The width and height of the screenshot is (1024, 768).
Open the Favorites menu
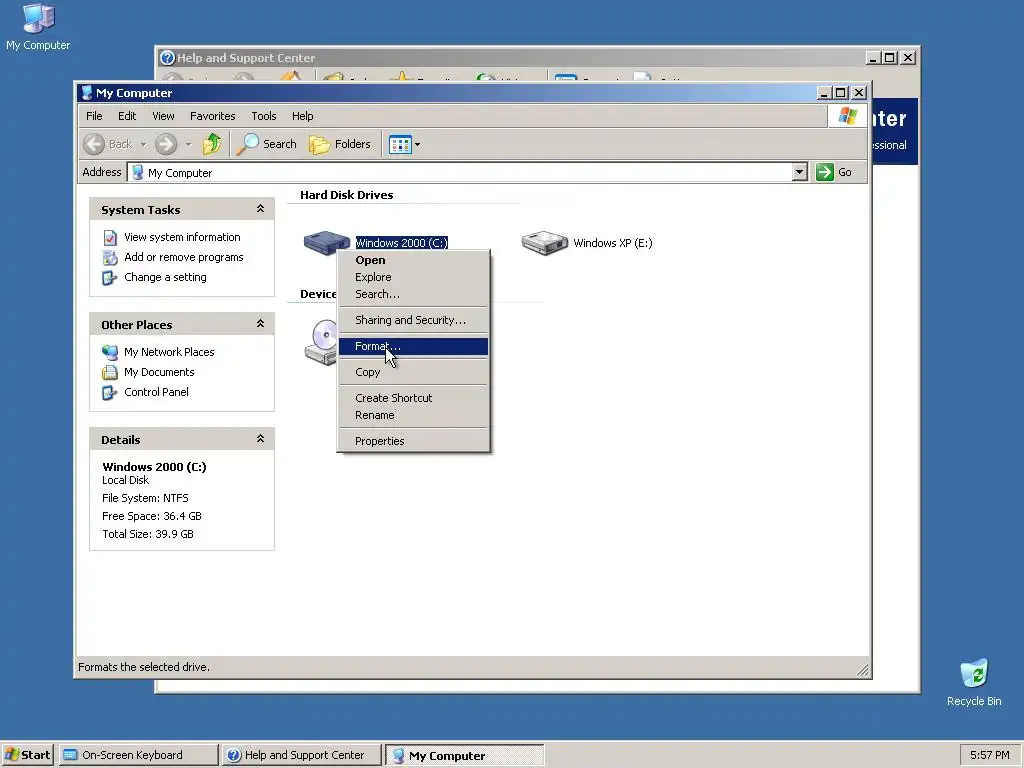pyautogui.click(x=212, y=116)
